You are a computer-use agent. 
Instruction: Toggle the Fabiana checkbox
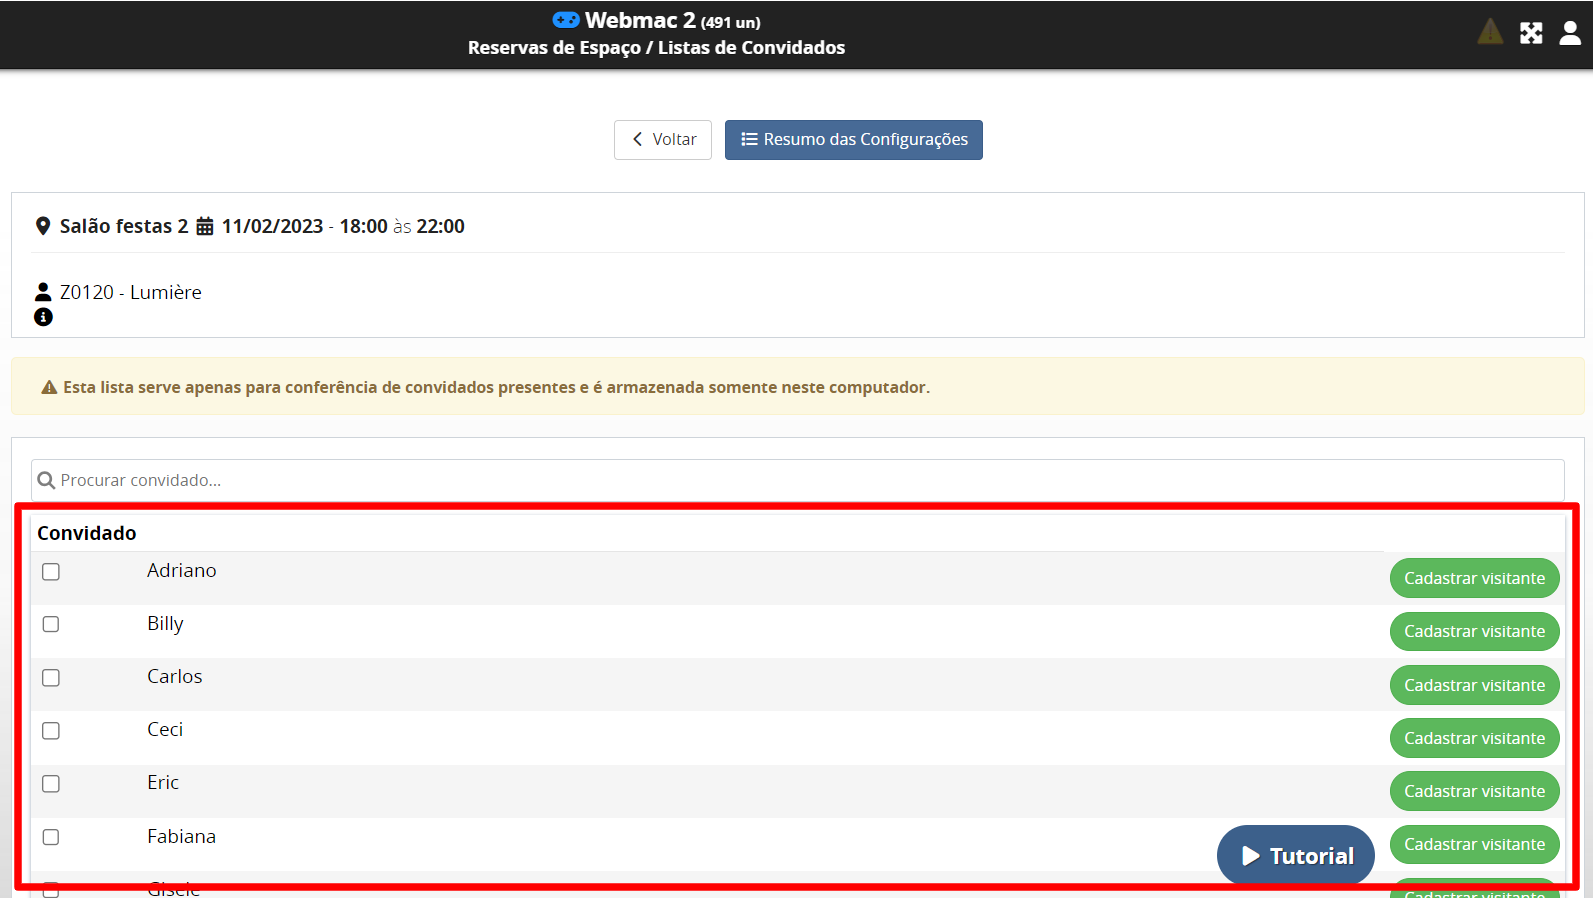[x=51, y=837]
